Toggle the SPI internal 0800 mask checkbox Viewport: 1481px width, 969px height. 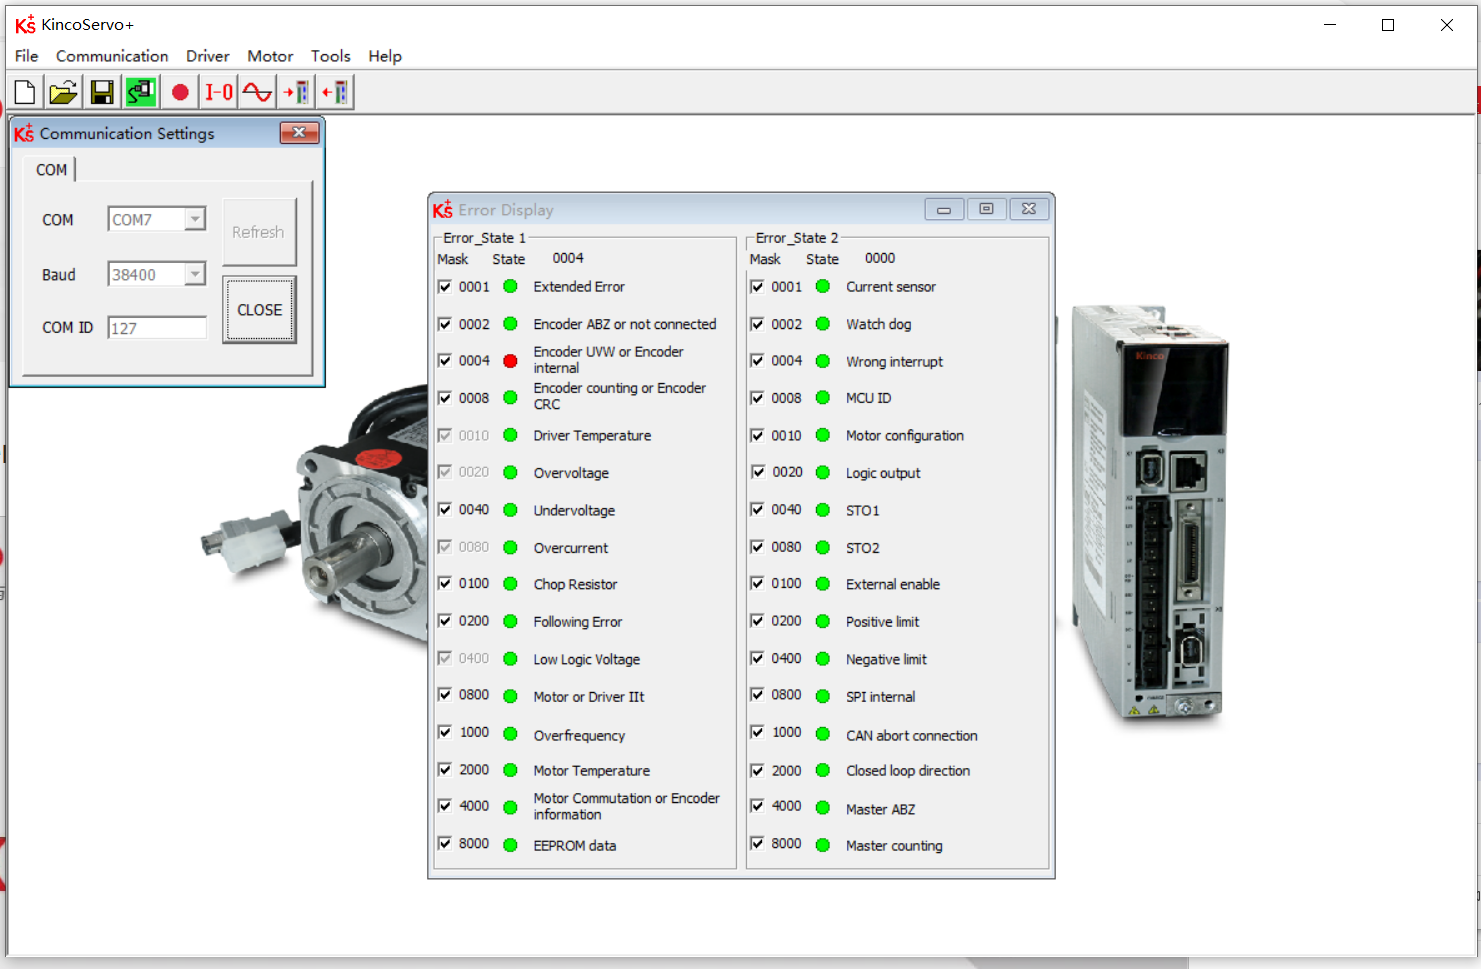click(758, 694)
